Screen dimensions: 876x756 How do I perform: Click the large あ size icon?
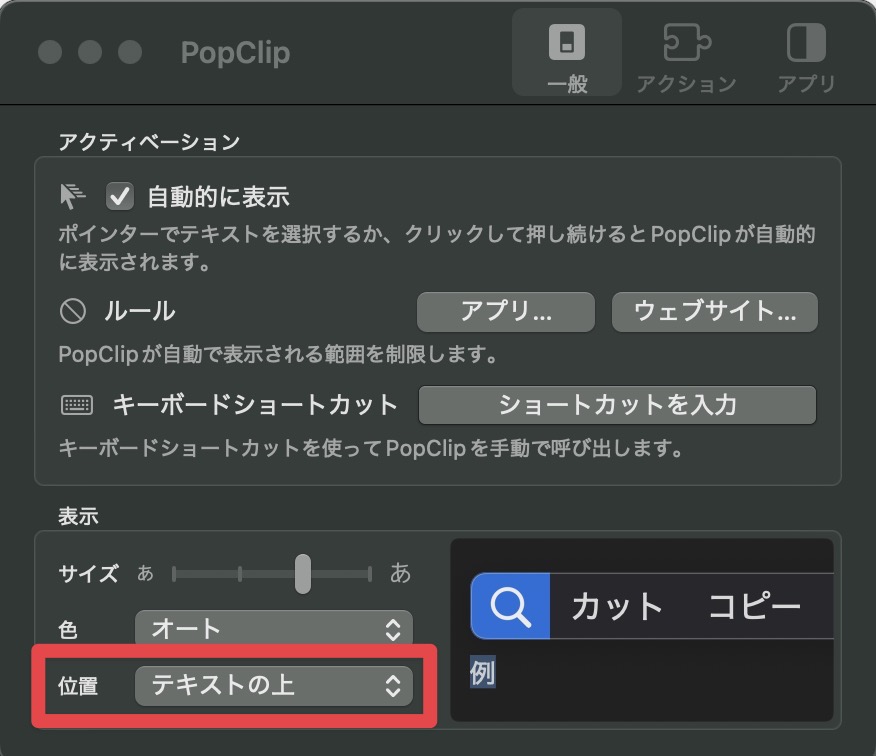[400, 573]
